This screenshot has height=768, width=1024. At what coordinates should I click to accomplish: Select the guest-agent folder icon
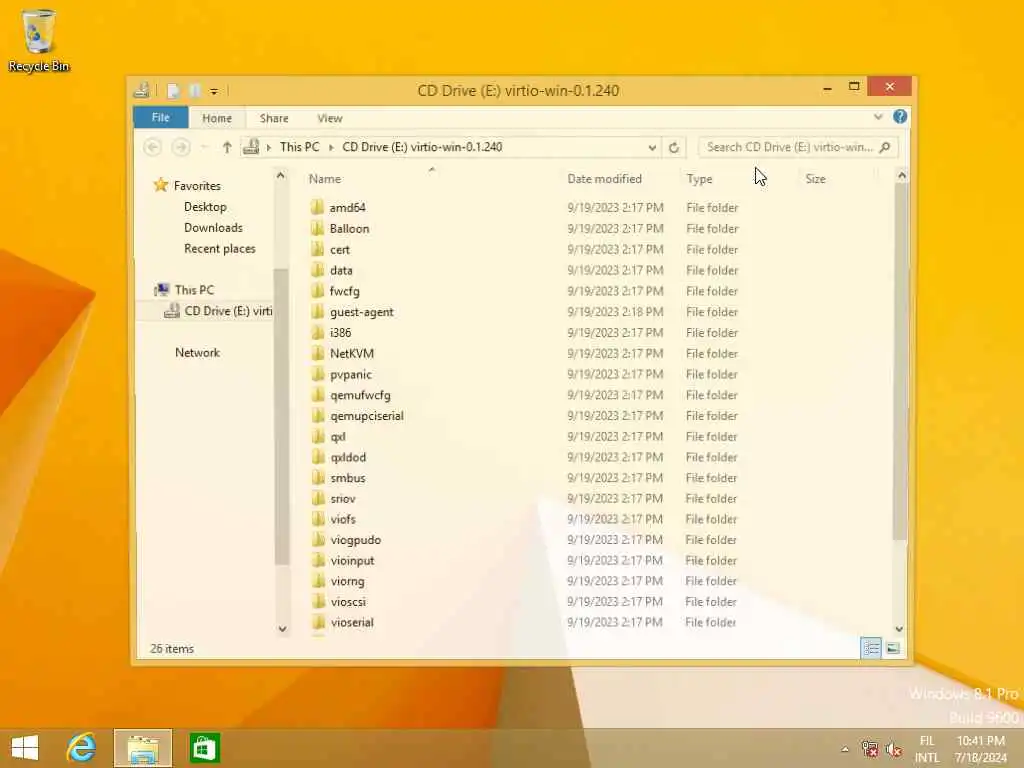[x=317, y=312]
